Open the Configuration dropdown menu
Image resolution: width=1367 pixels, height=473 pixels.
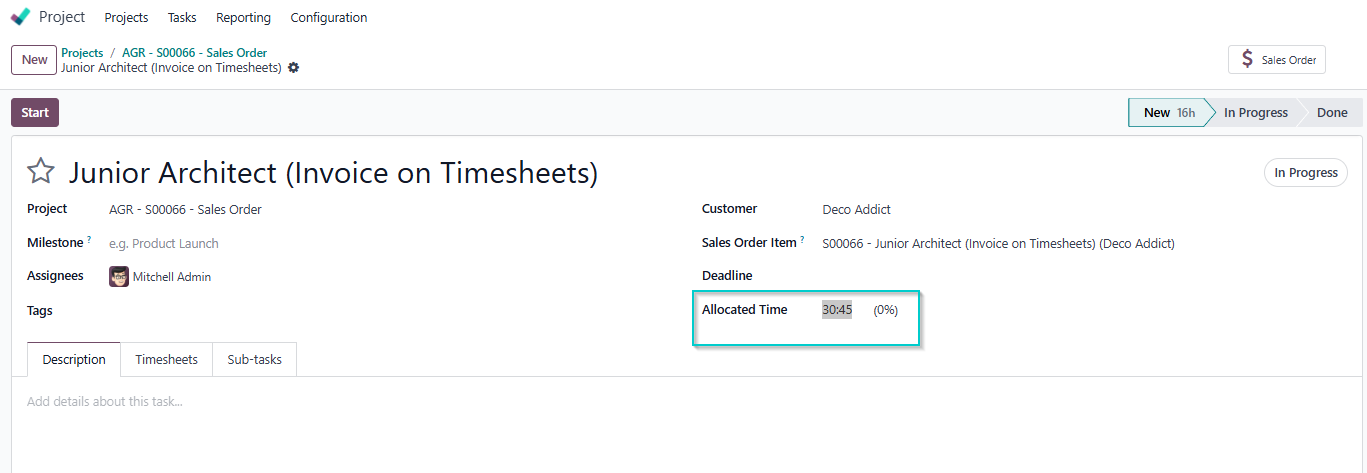click(328, 18)
